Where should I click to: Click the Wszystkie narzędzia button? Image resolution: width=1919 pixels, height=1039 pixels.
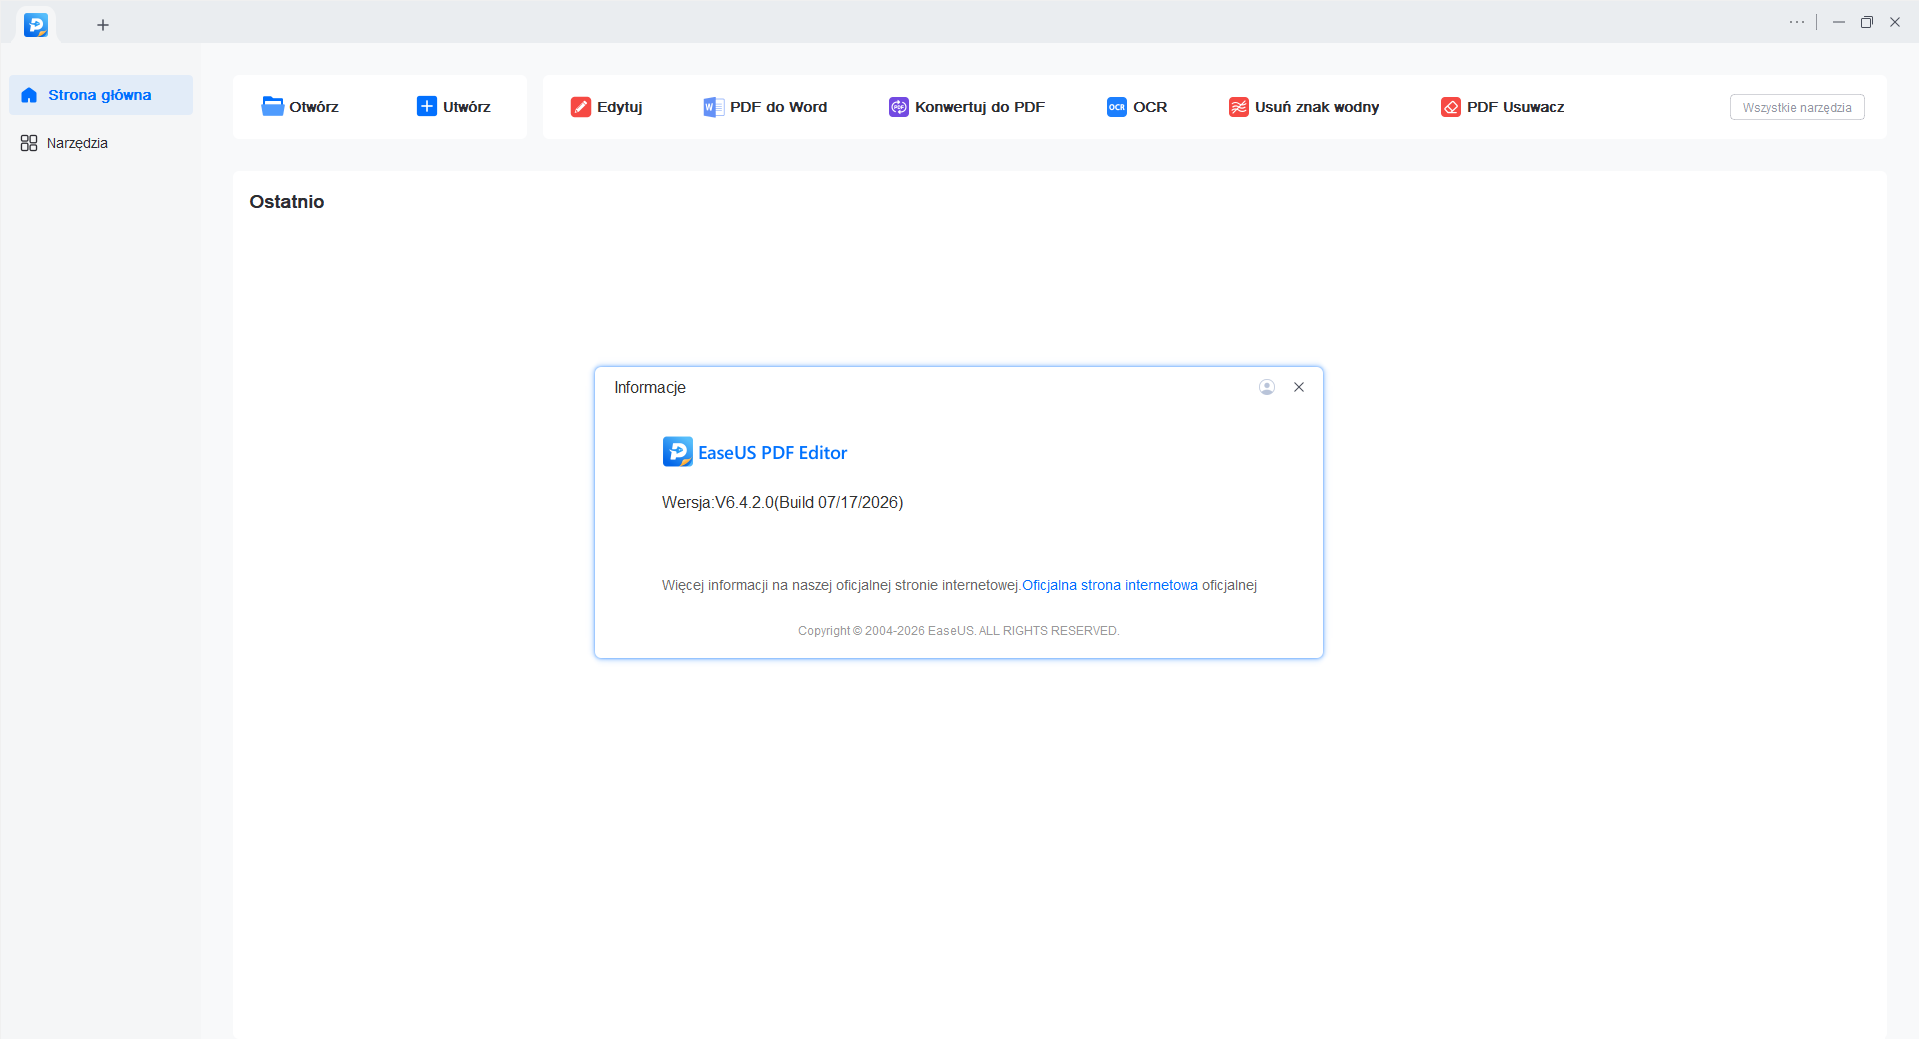pos(1797,107)
